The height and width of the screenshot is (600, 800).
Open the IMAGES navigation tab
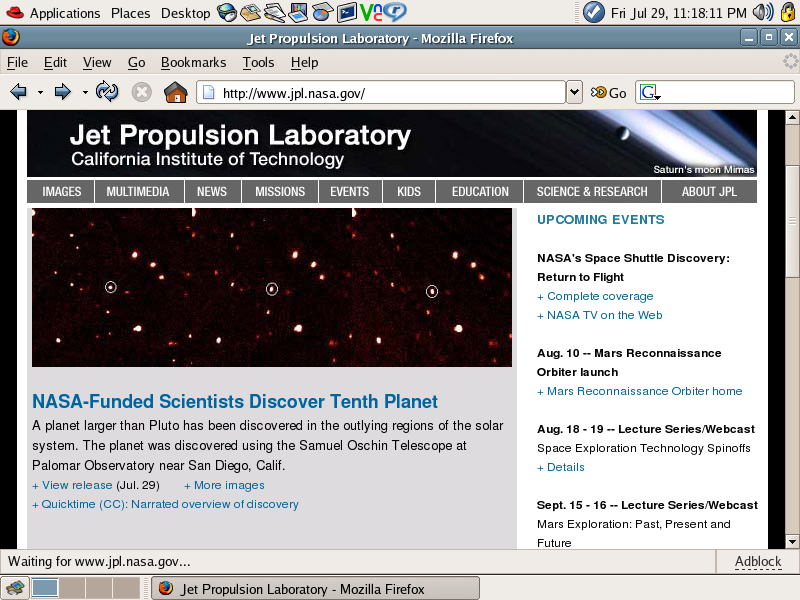[x=61, y=191]
